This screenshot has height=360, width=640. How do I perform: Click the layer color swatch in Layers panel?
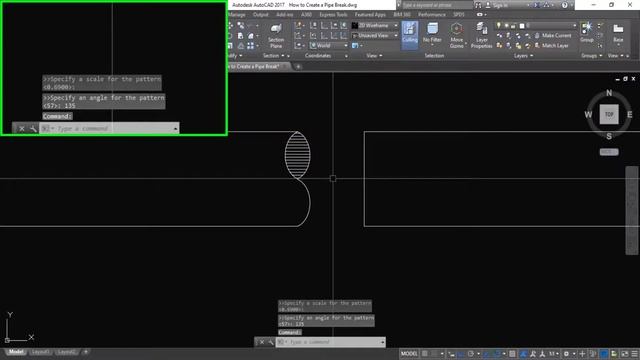click(522, 26)
